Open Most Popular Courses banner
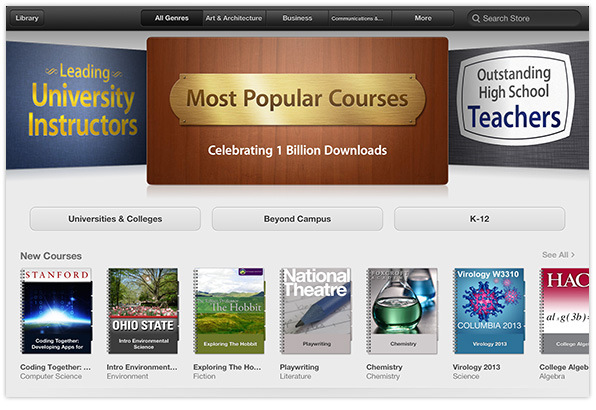Viewport: 596px width, 410px height. pos(297,111)
